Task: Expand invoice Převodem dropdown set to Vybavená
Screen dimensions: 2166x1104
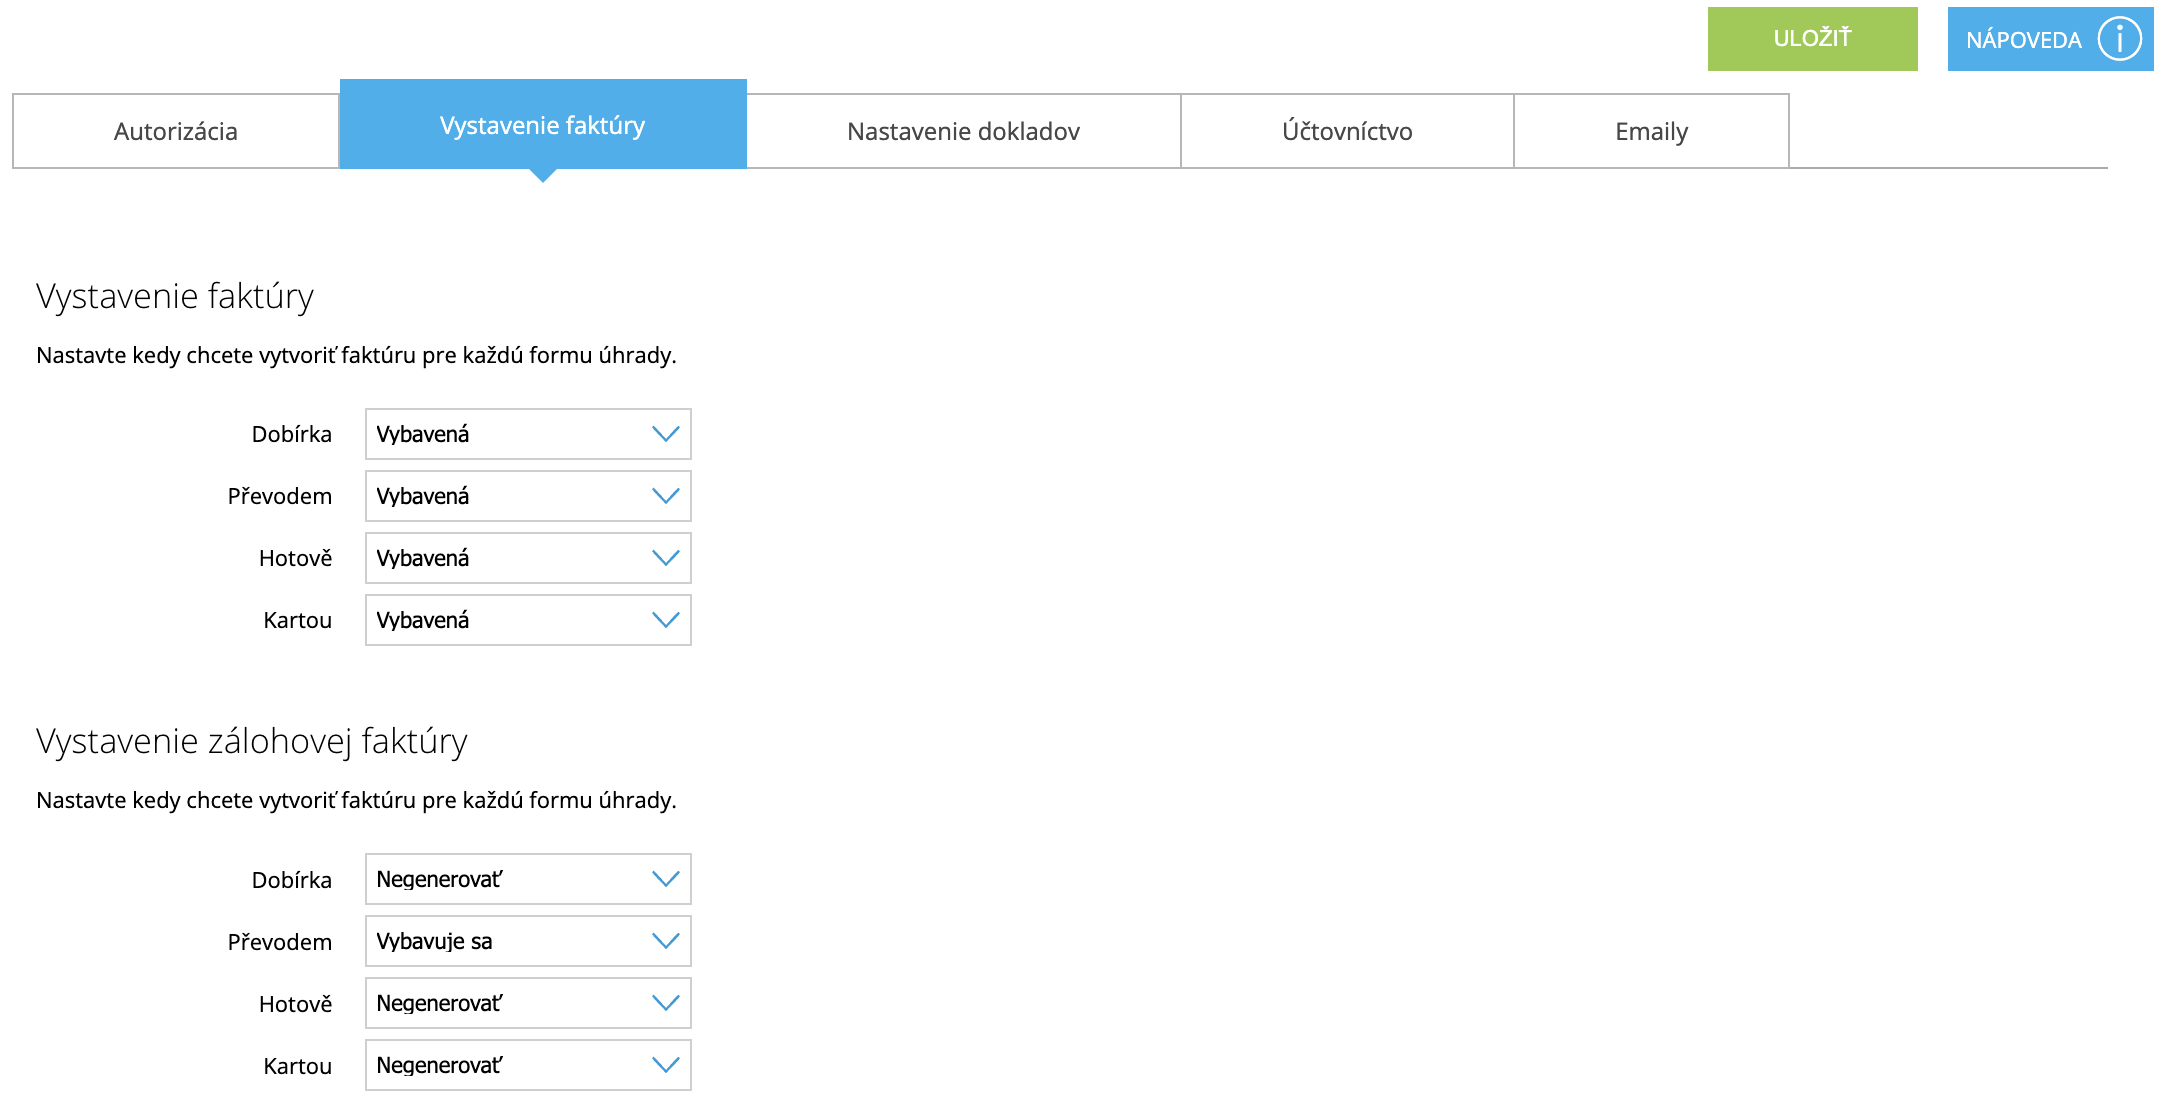Action: 528,496
